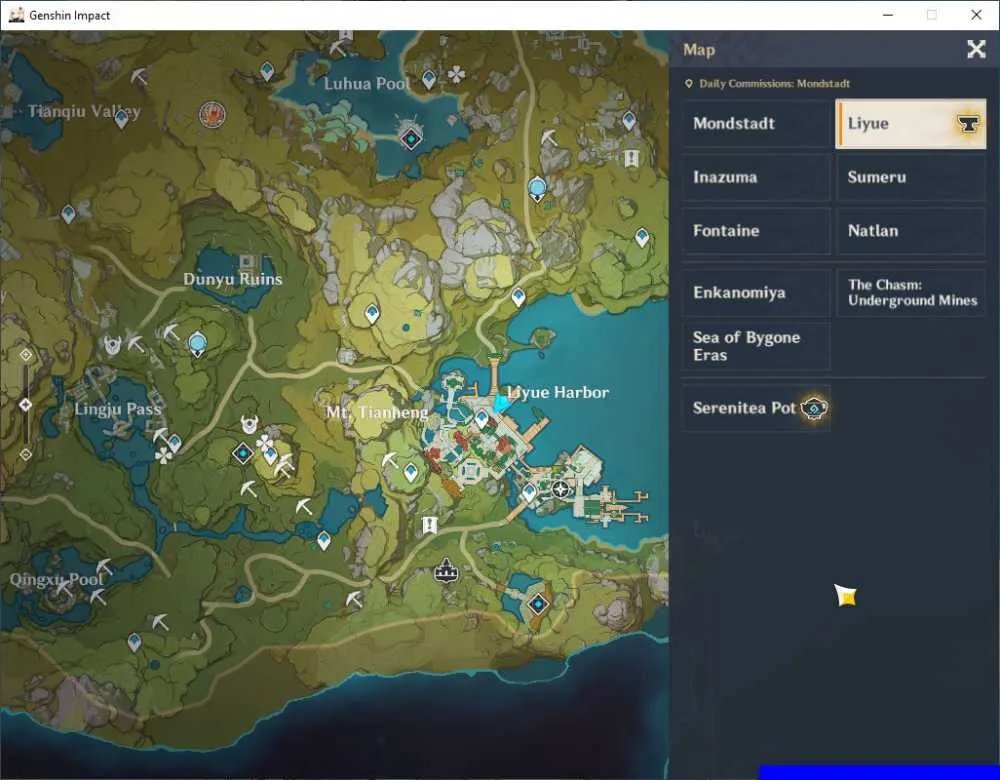Click the player location arrow at Liyue Harbor
Image resolution: width=1000 pixels, height=780 pixels.
pos(501,404)
